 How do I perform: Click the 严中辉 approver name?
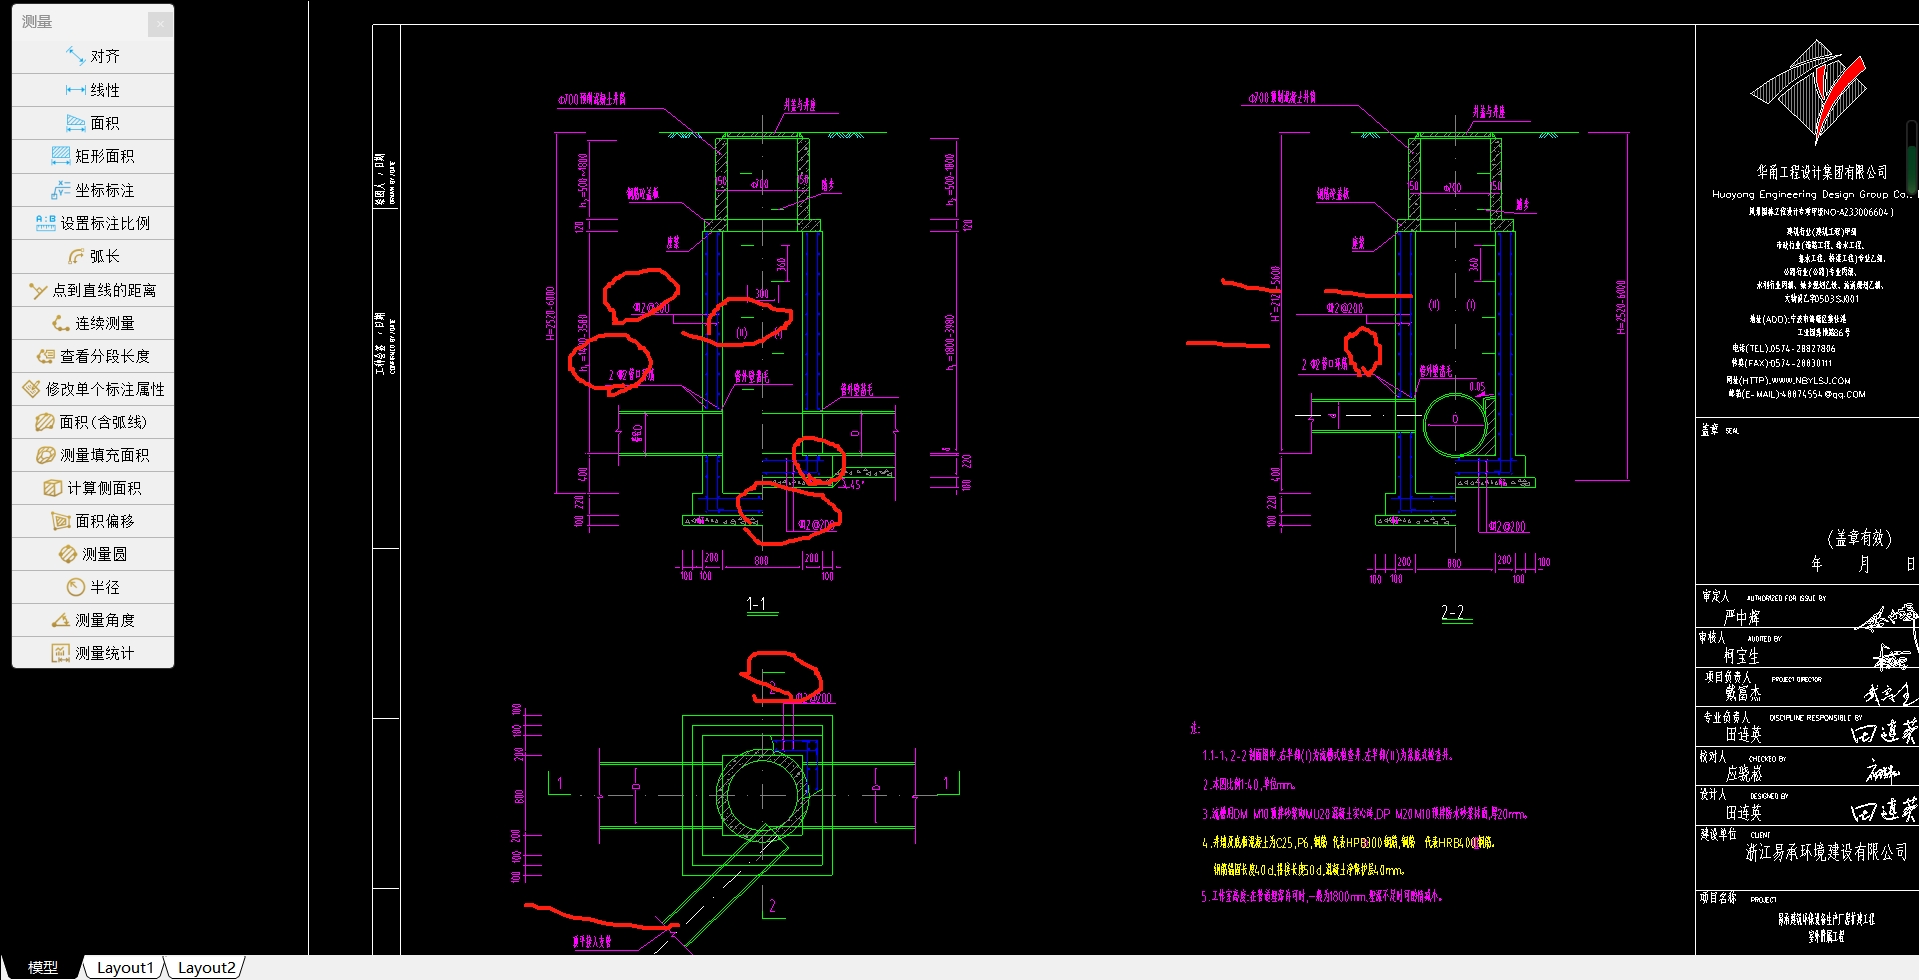click(1742, 618)
